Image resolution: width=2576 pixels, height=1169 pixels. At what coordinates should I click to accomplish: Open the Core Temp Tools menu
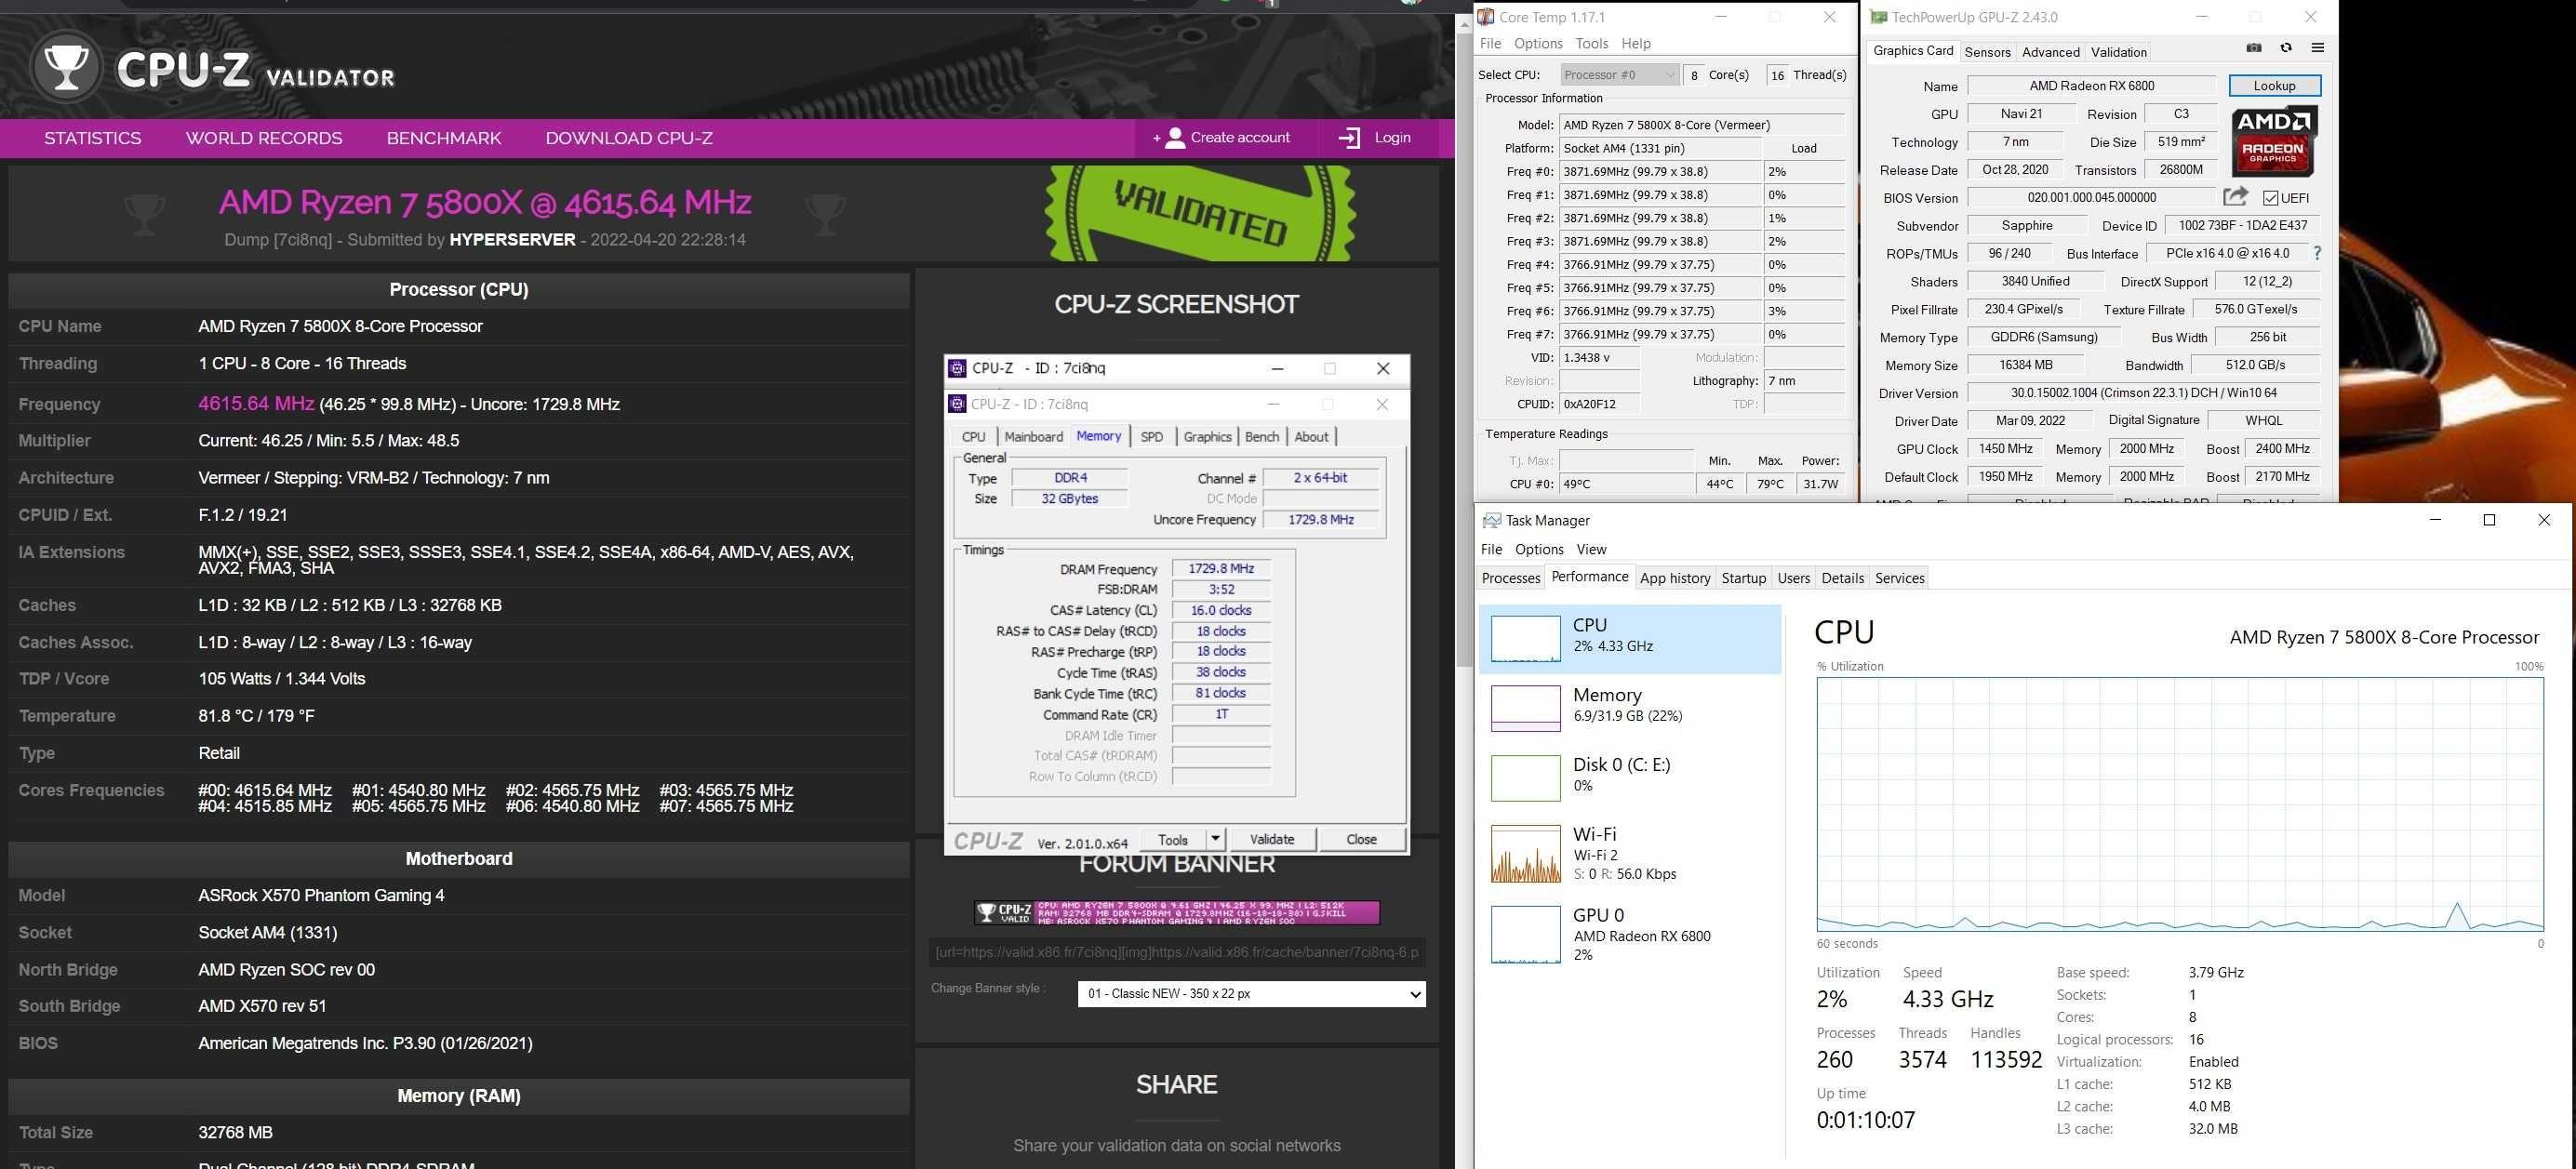tap(1592, 43)
